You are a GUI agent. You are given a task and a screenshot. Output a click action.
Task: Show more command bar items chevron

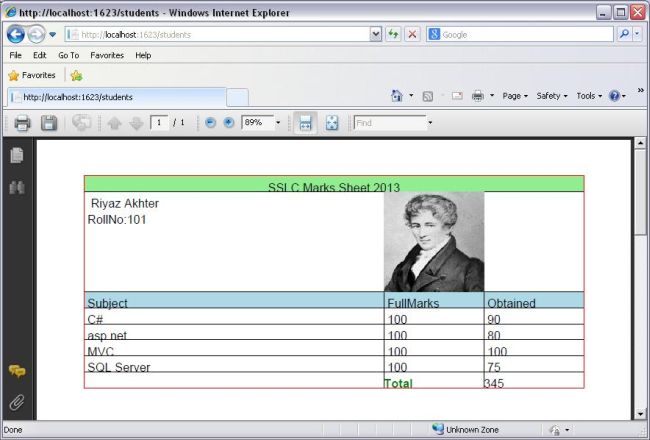[640, 90]
